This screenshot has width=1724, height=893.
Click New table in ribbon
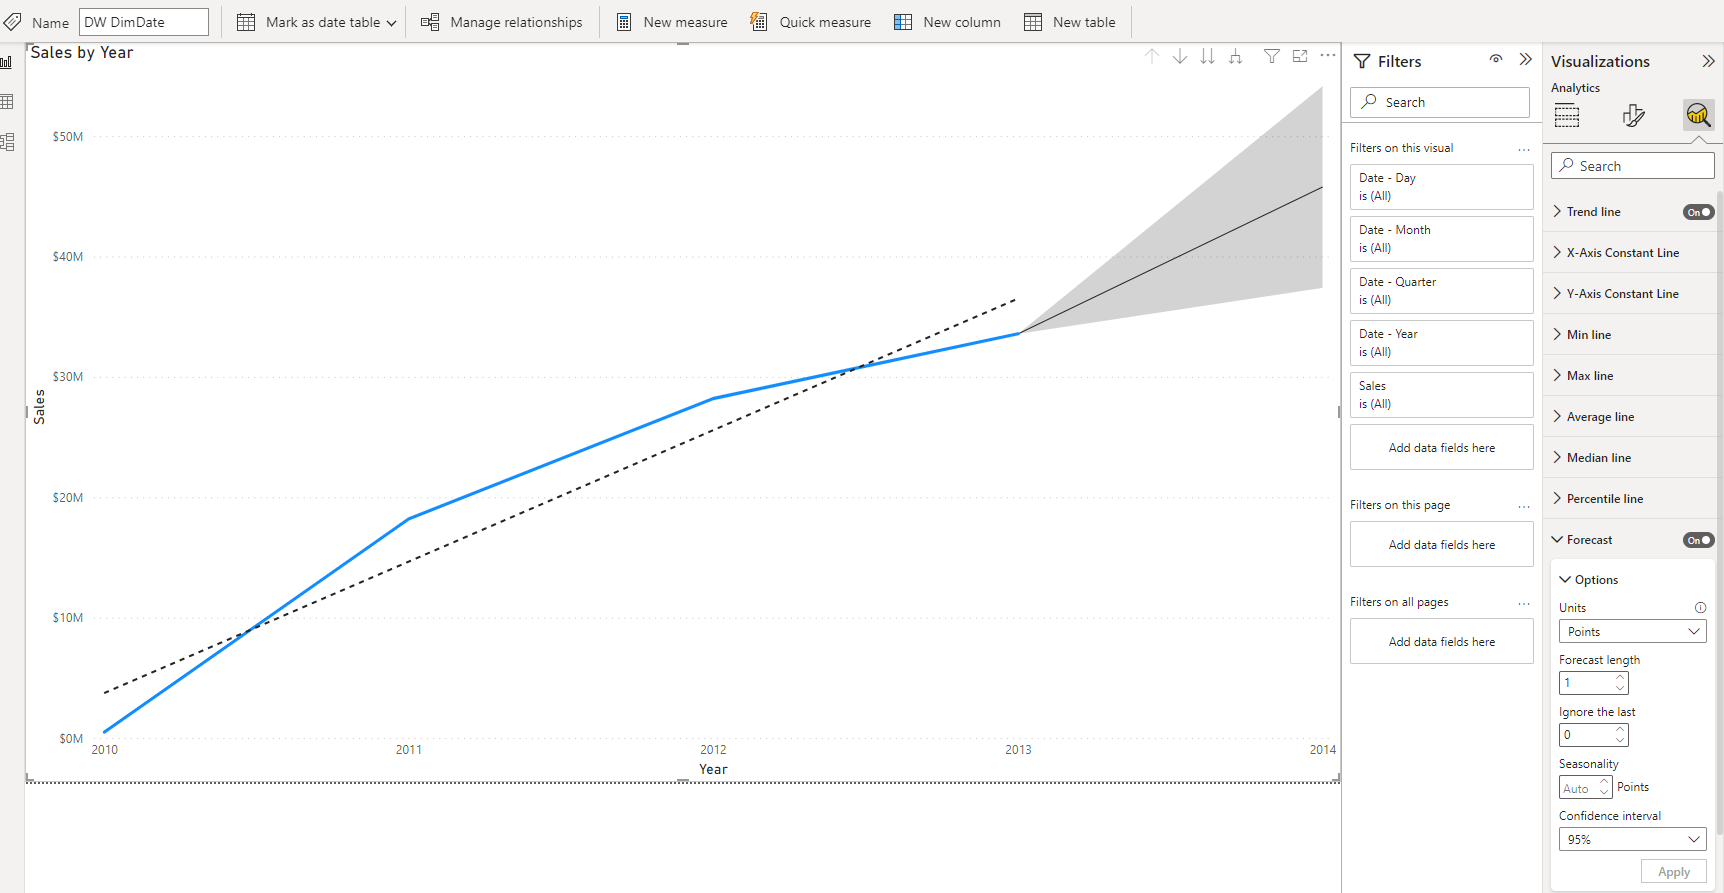[x=1084, y=22]
